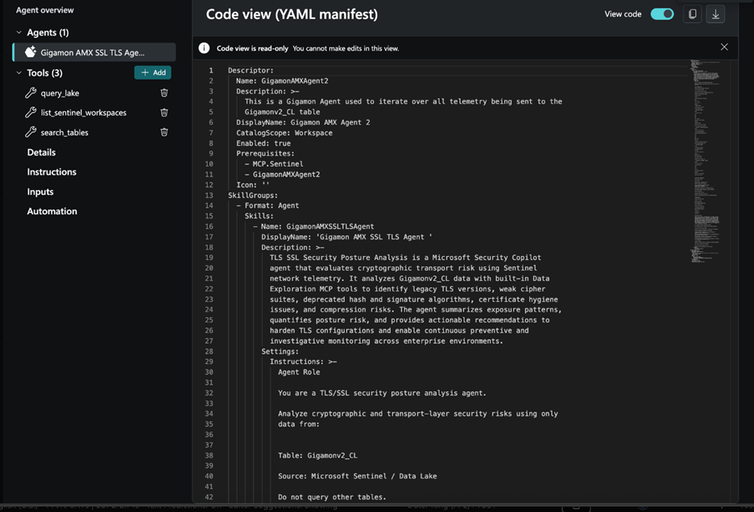The image size is (754, 512).
Task: Open the Details section
Action: pyautogui.click(x=41, y=152)
